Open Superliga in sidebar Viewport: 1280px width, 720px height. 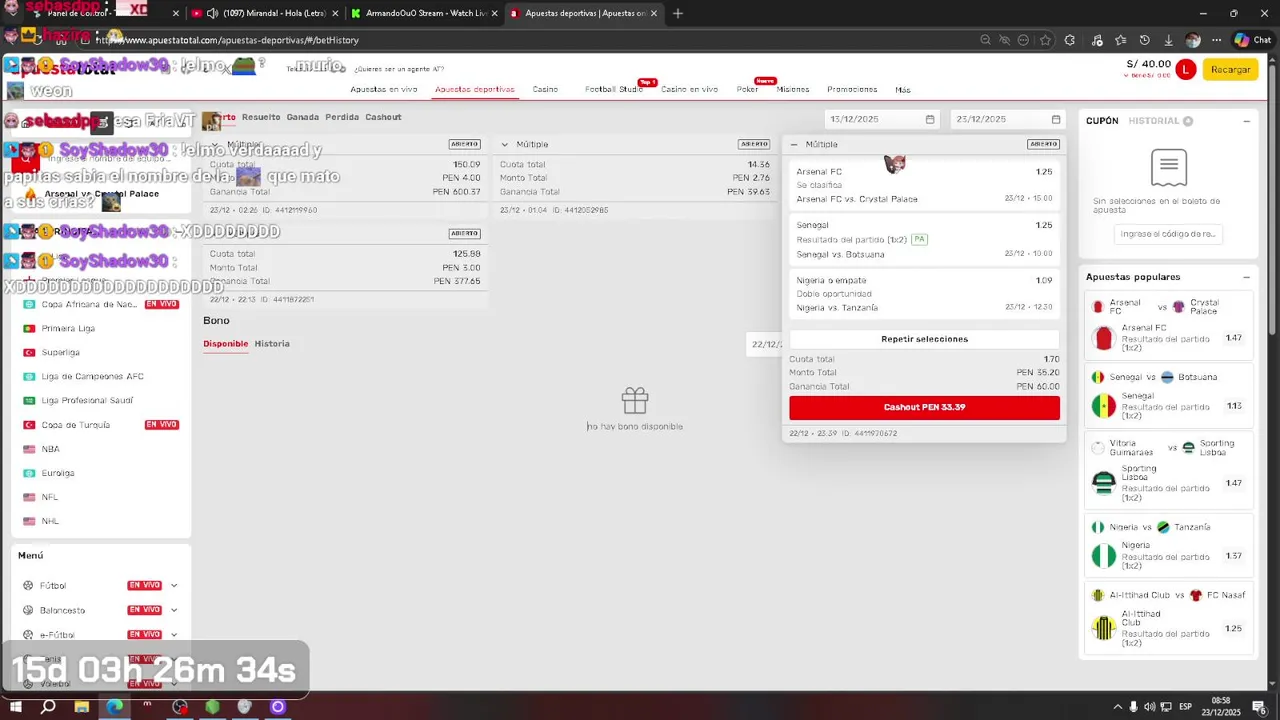click(x=60, y=352)
